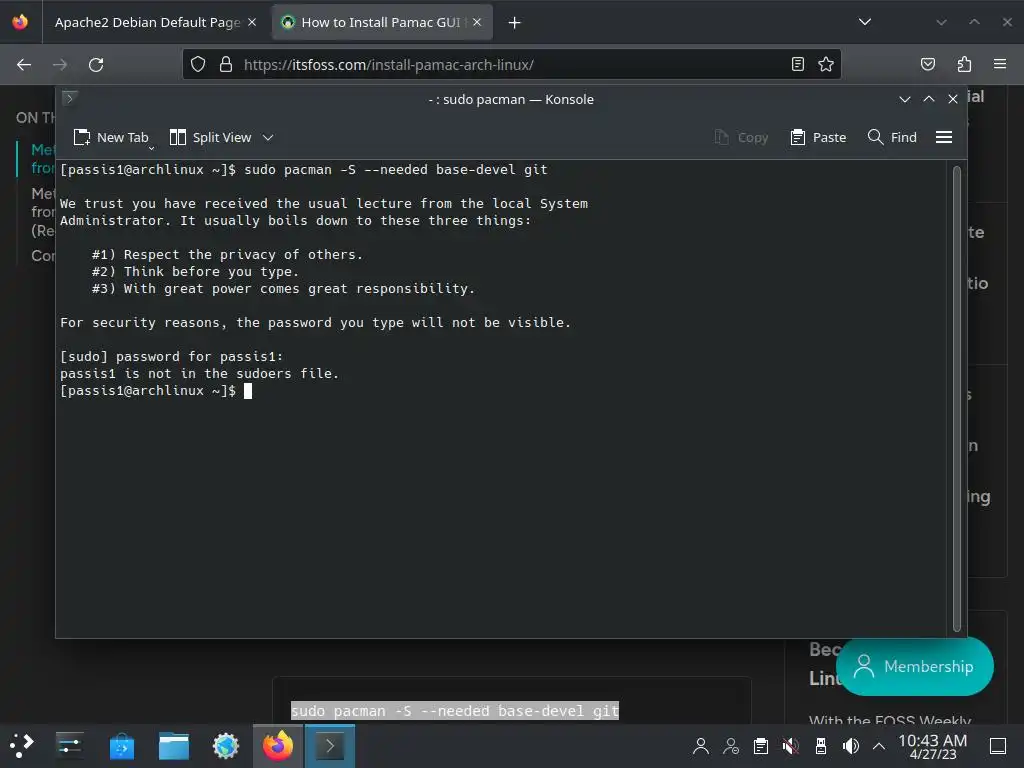The width and height of the screenshot is (1024, 768).
Task: Switch to Apache2 Debian Default Page tab
Action: [147, 22]
